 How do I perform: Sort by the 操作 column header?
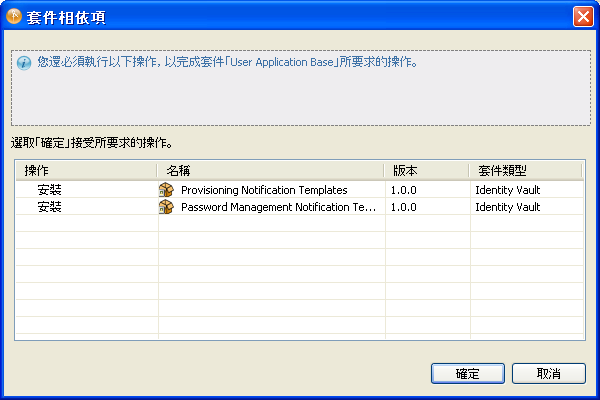tap(86, 170)
